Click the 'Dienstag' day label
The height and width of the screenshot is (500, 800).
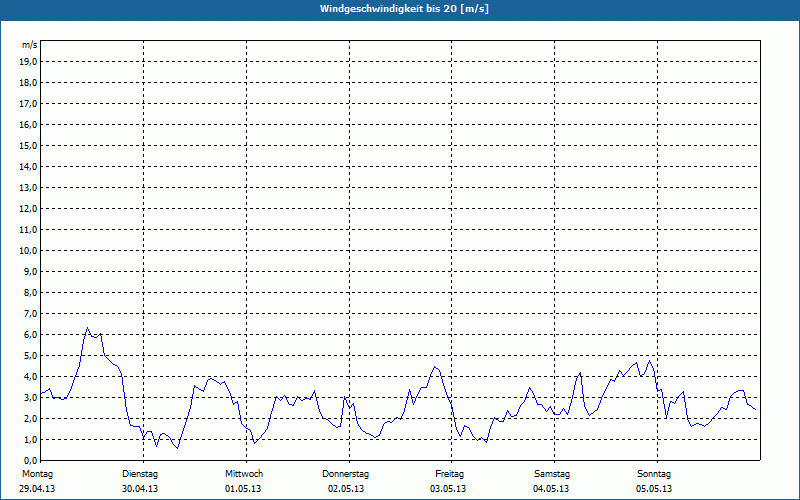[x=140, y=474]
